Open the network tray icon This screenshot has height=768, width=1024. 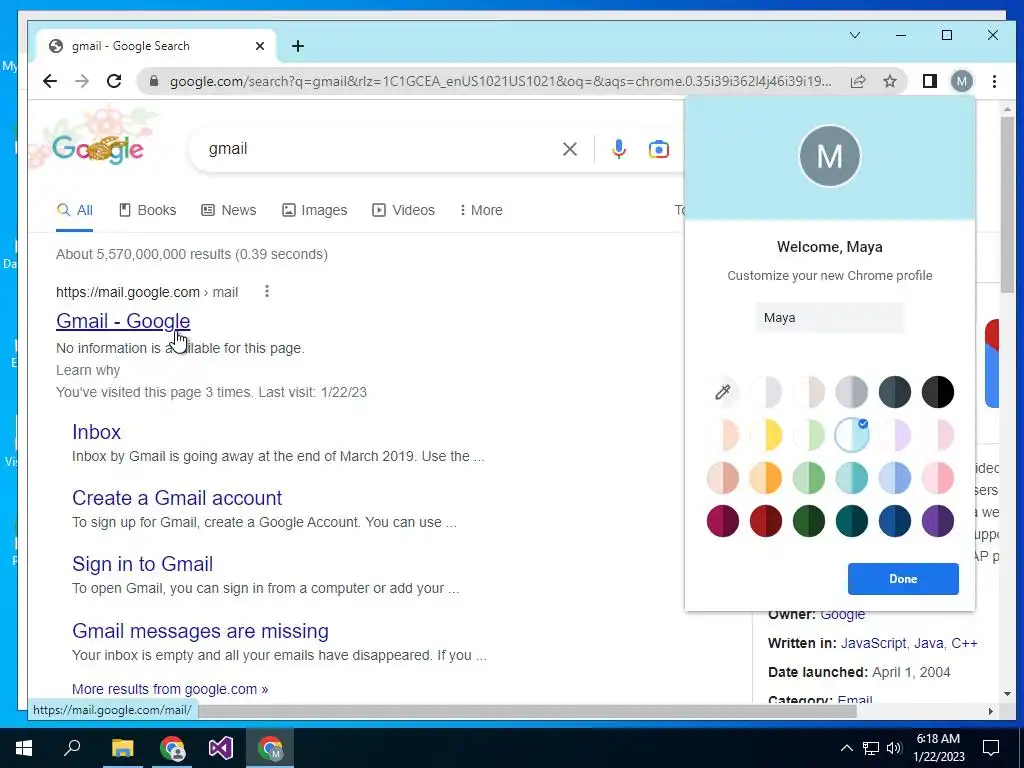click(871, 748)
